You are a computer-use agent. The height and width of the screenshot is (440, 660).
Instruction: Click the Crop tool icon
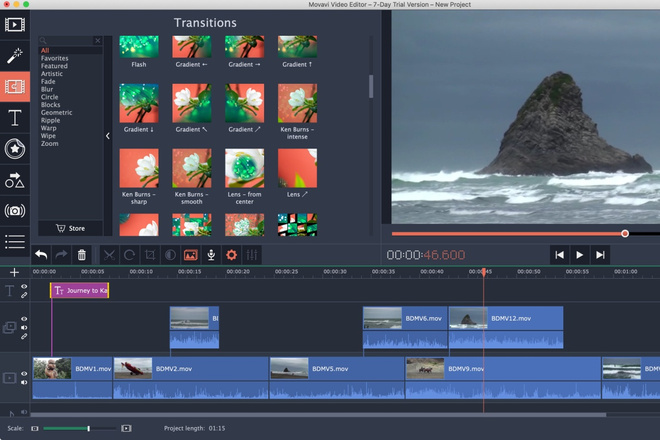point(150,255)
